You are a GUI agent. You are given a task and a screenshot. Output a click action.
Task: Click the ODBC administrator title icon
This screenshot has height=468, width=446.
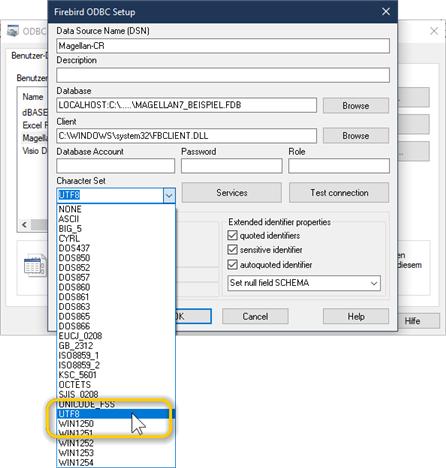[13, 31]
